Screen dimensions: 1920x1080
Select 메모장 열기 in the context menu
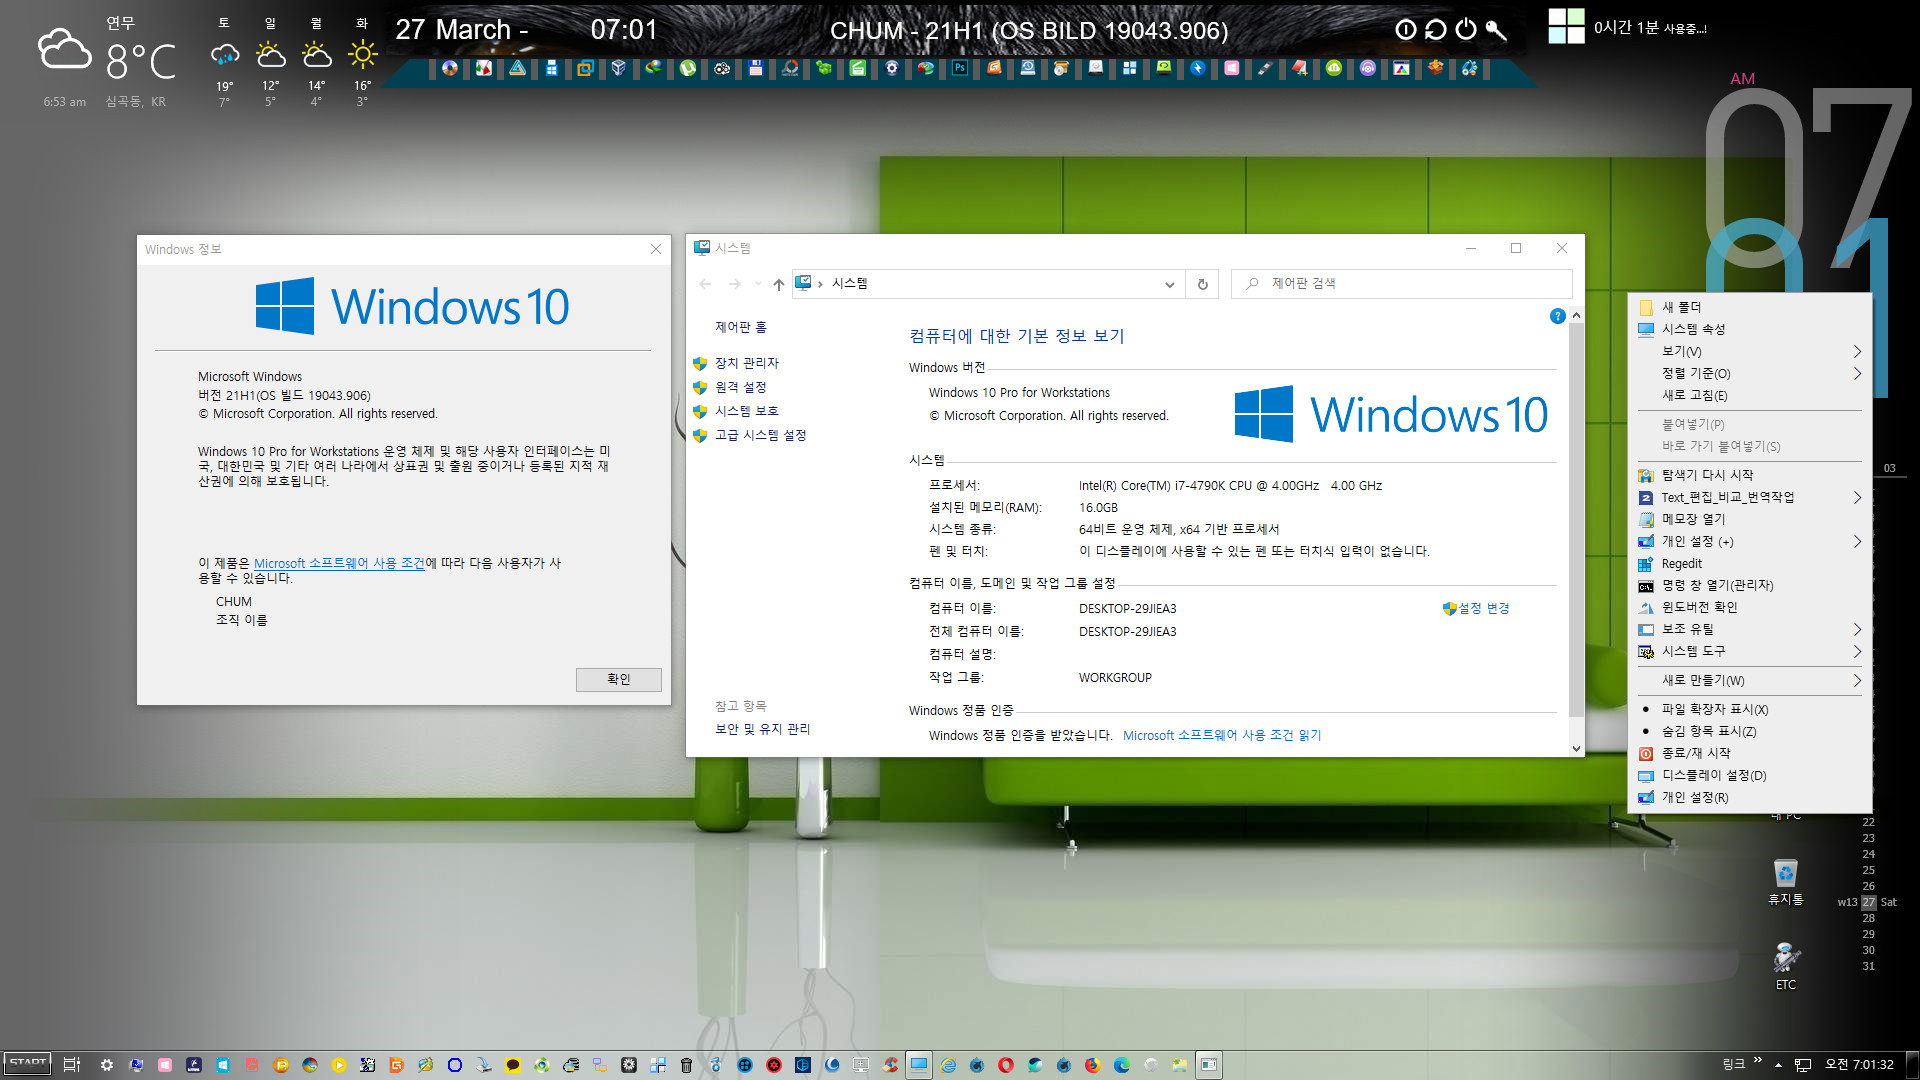(x=1749, y=519)
